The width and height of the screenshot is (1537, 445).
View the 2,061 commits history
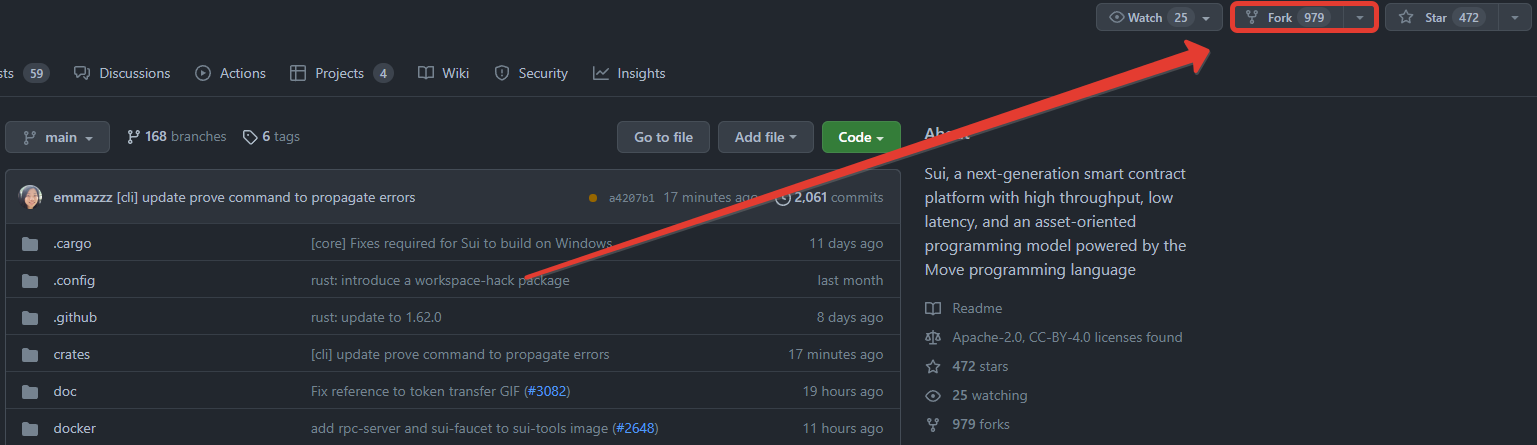(830, 198)
